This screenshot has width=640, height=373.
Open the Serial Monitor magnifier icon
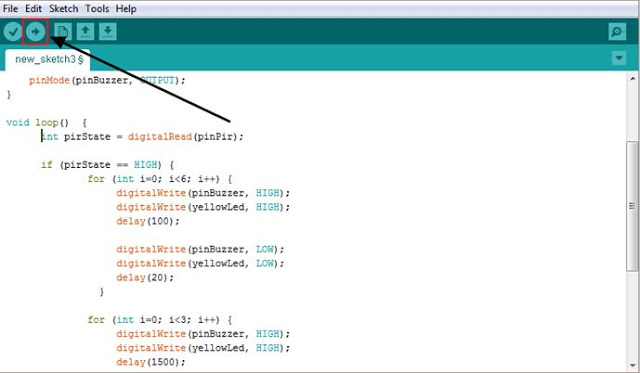(x=617, y=31)
